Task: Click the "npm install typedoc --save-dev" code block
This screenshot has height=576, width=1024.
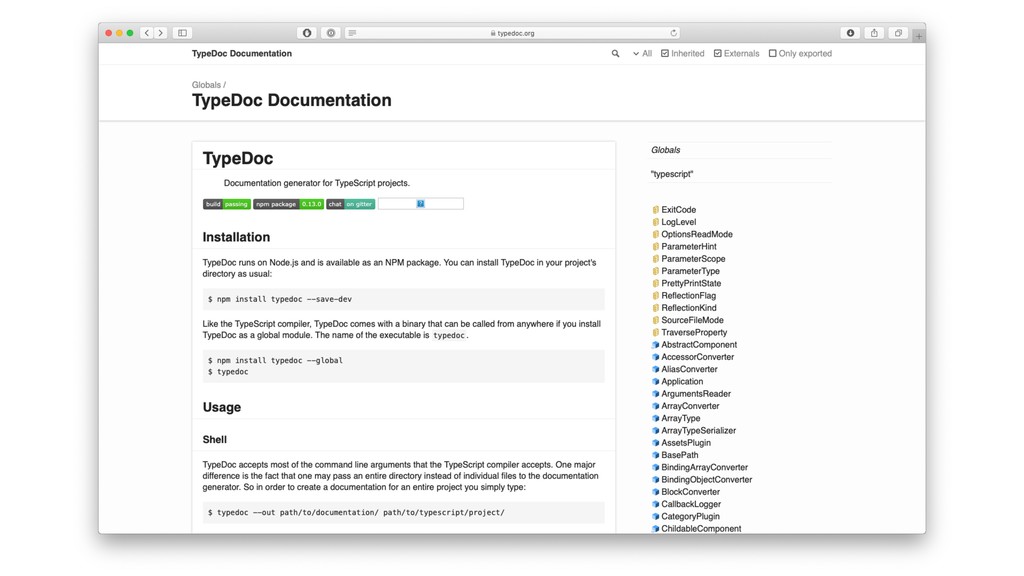Action: (x=404, y=299)
